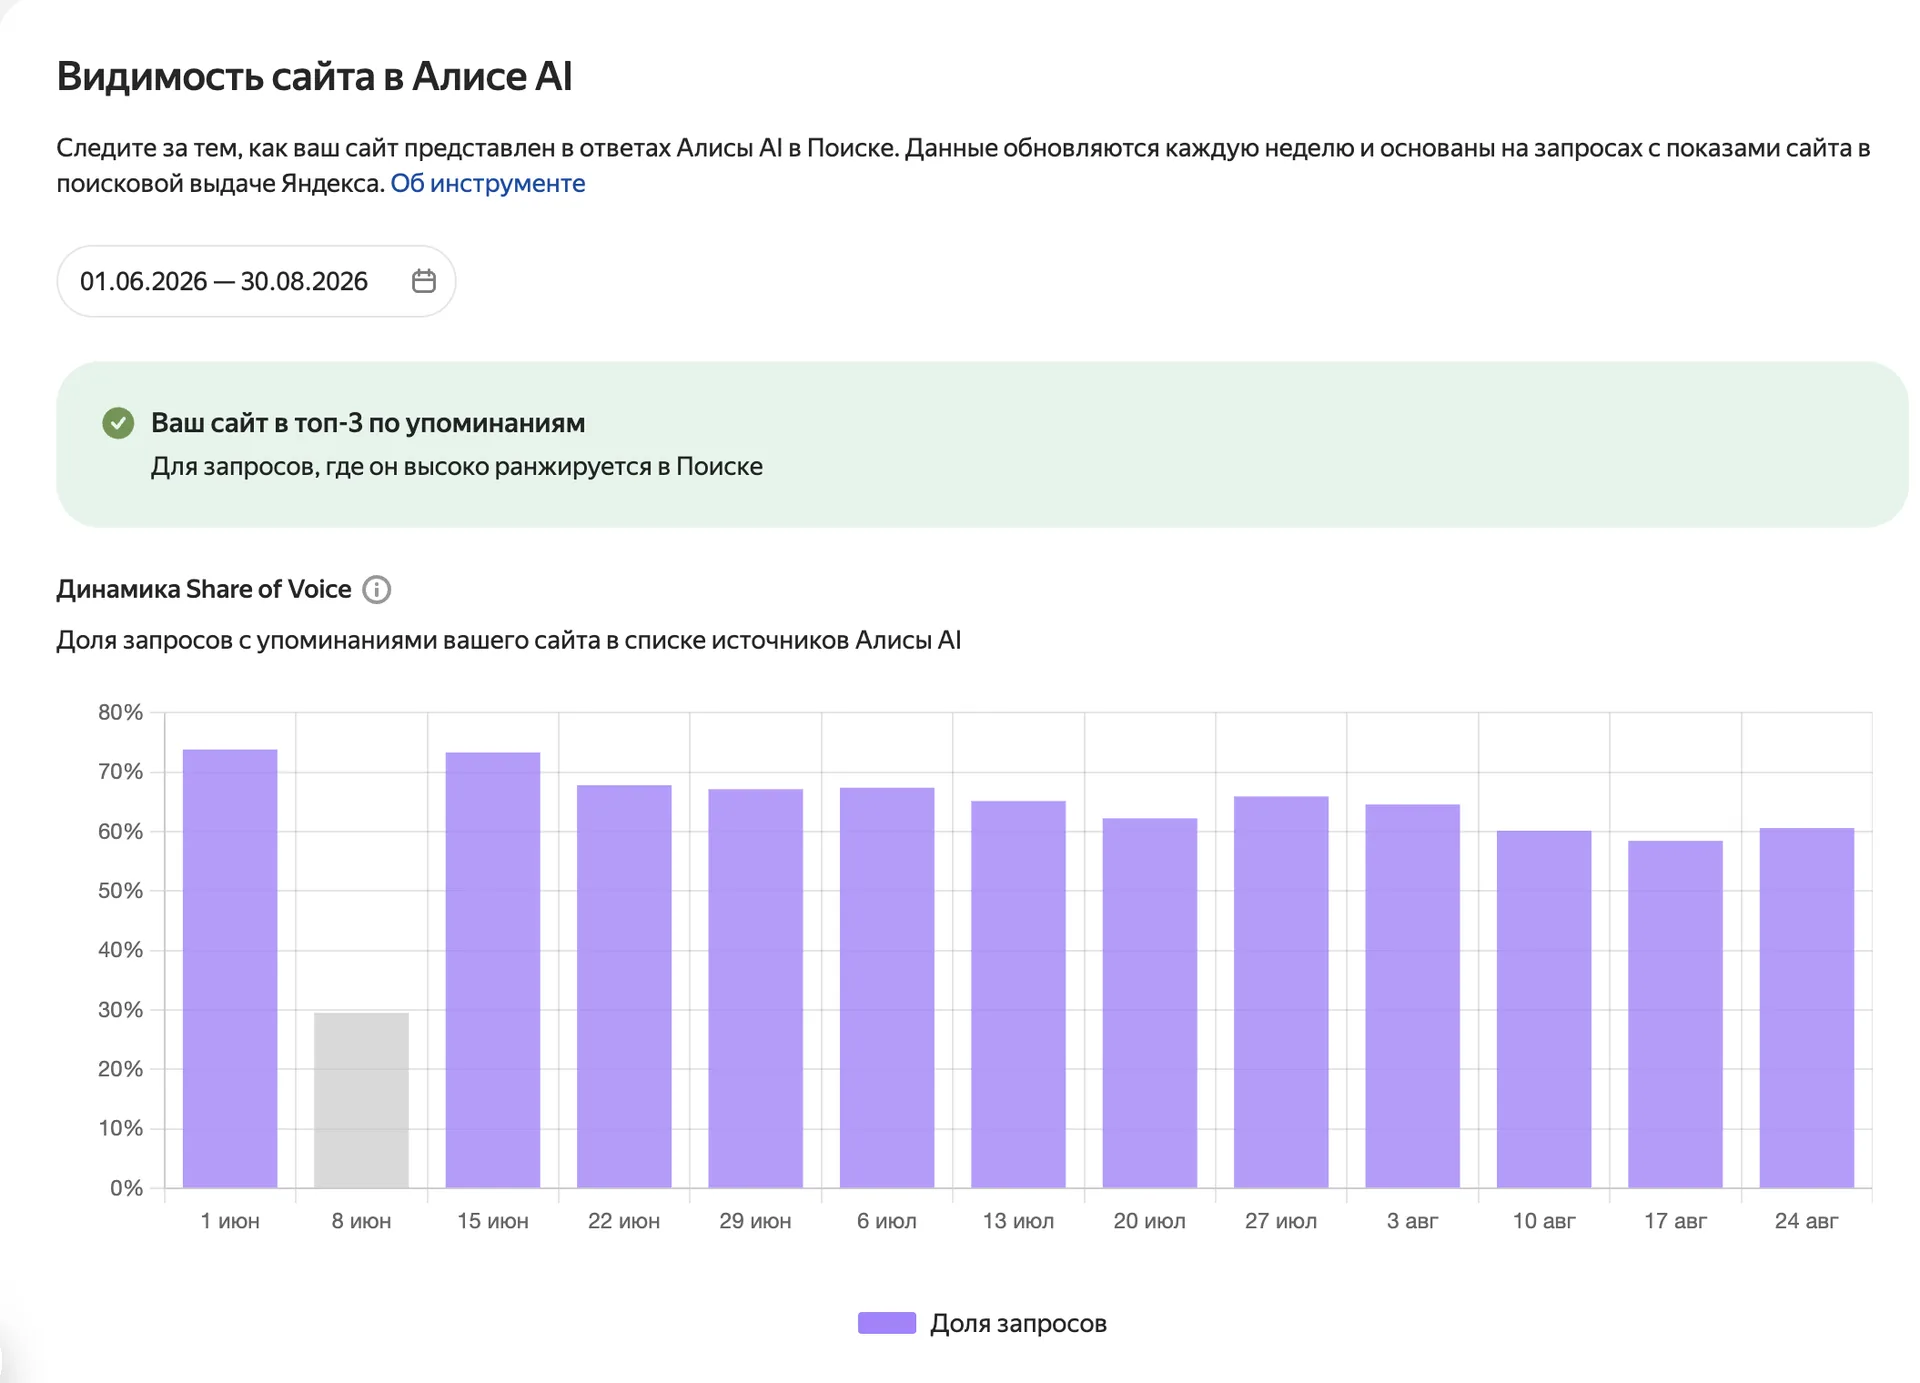The width and height of the screenshot is (1920, 1383).
Task: Select the bar for 15 июн
Action: point(493,970)
